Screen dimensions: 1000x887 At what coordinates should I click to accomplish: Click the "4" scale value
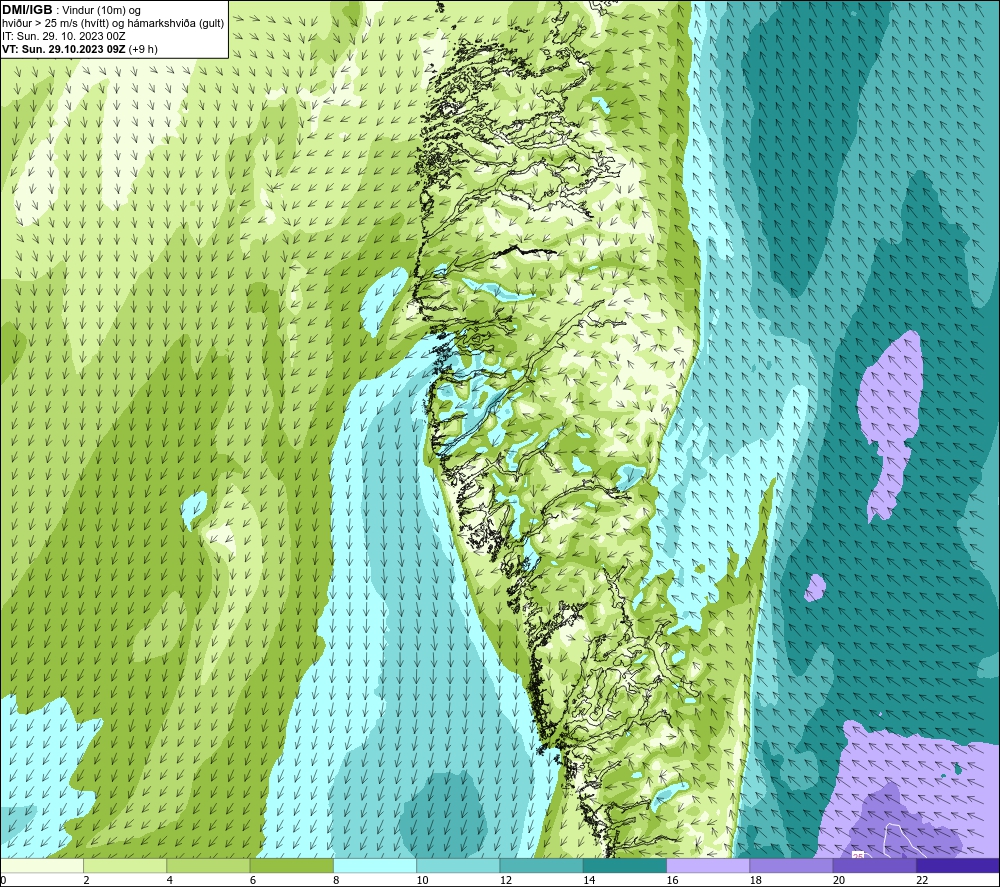click(170, 880)
